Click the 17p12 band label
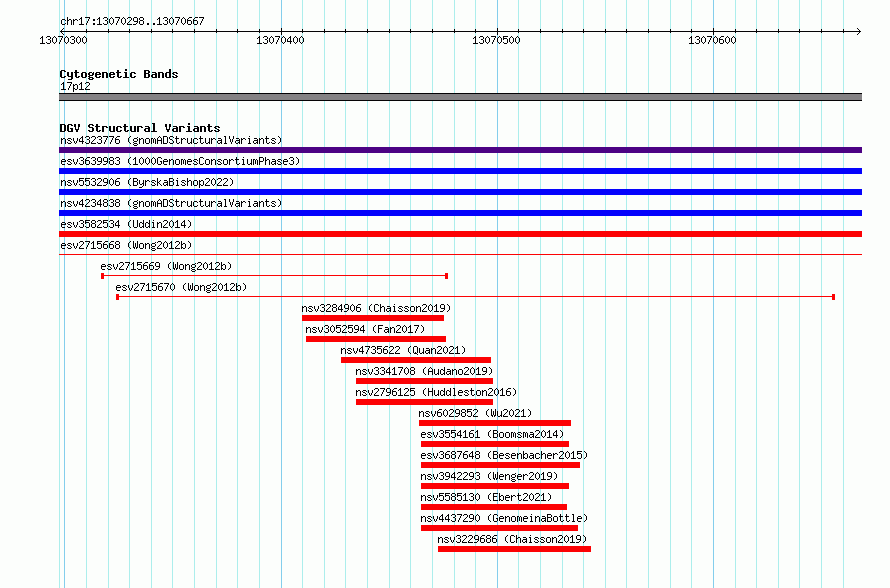 pyautogui.click(x=75, y=86)
